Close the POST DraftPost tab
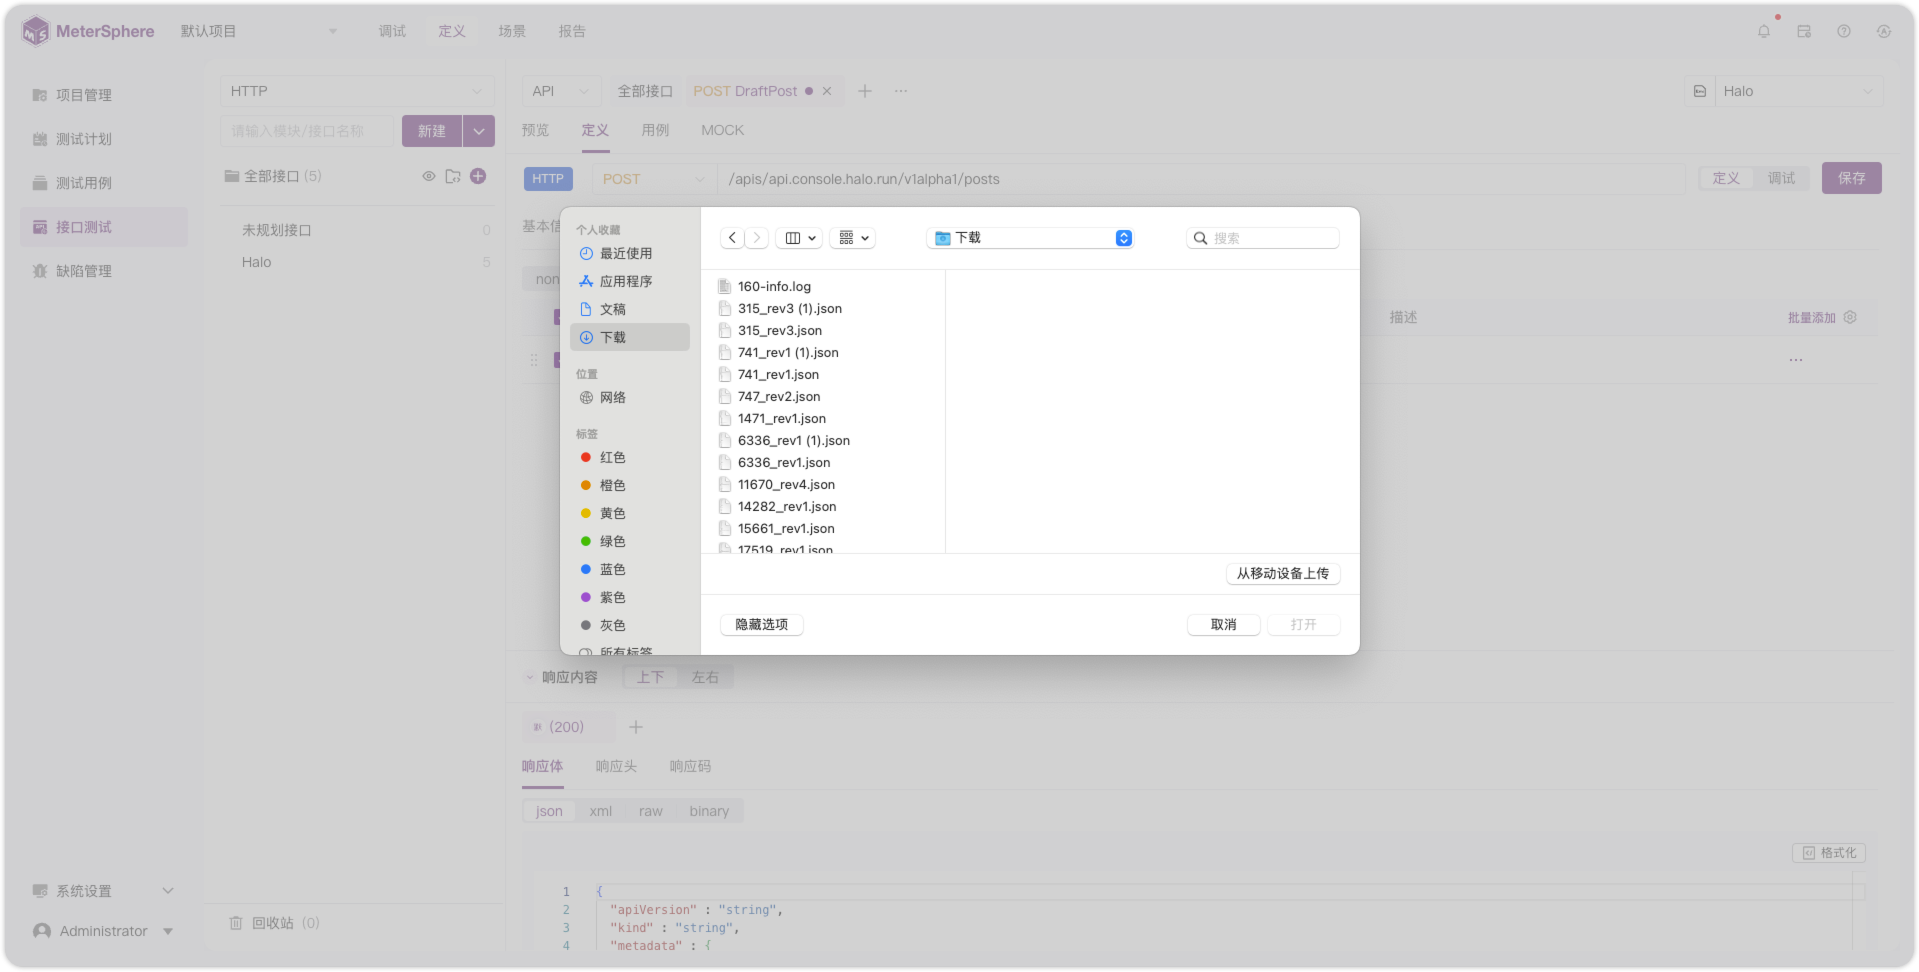 point(827,91)
